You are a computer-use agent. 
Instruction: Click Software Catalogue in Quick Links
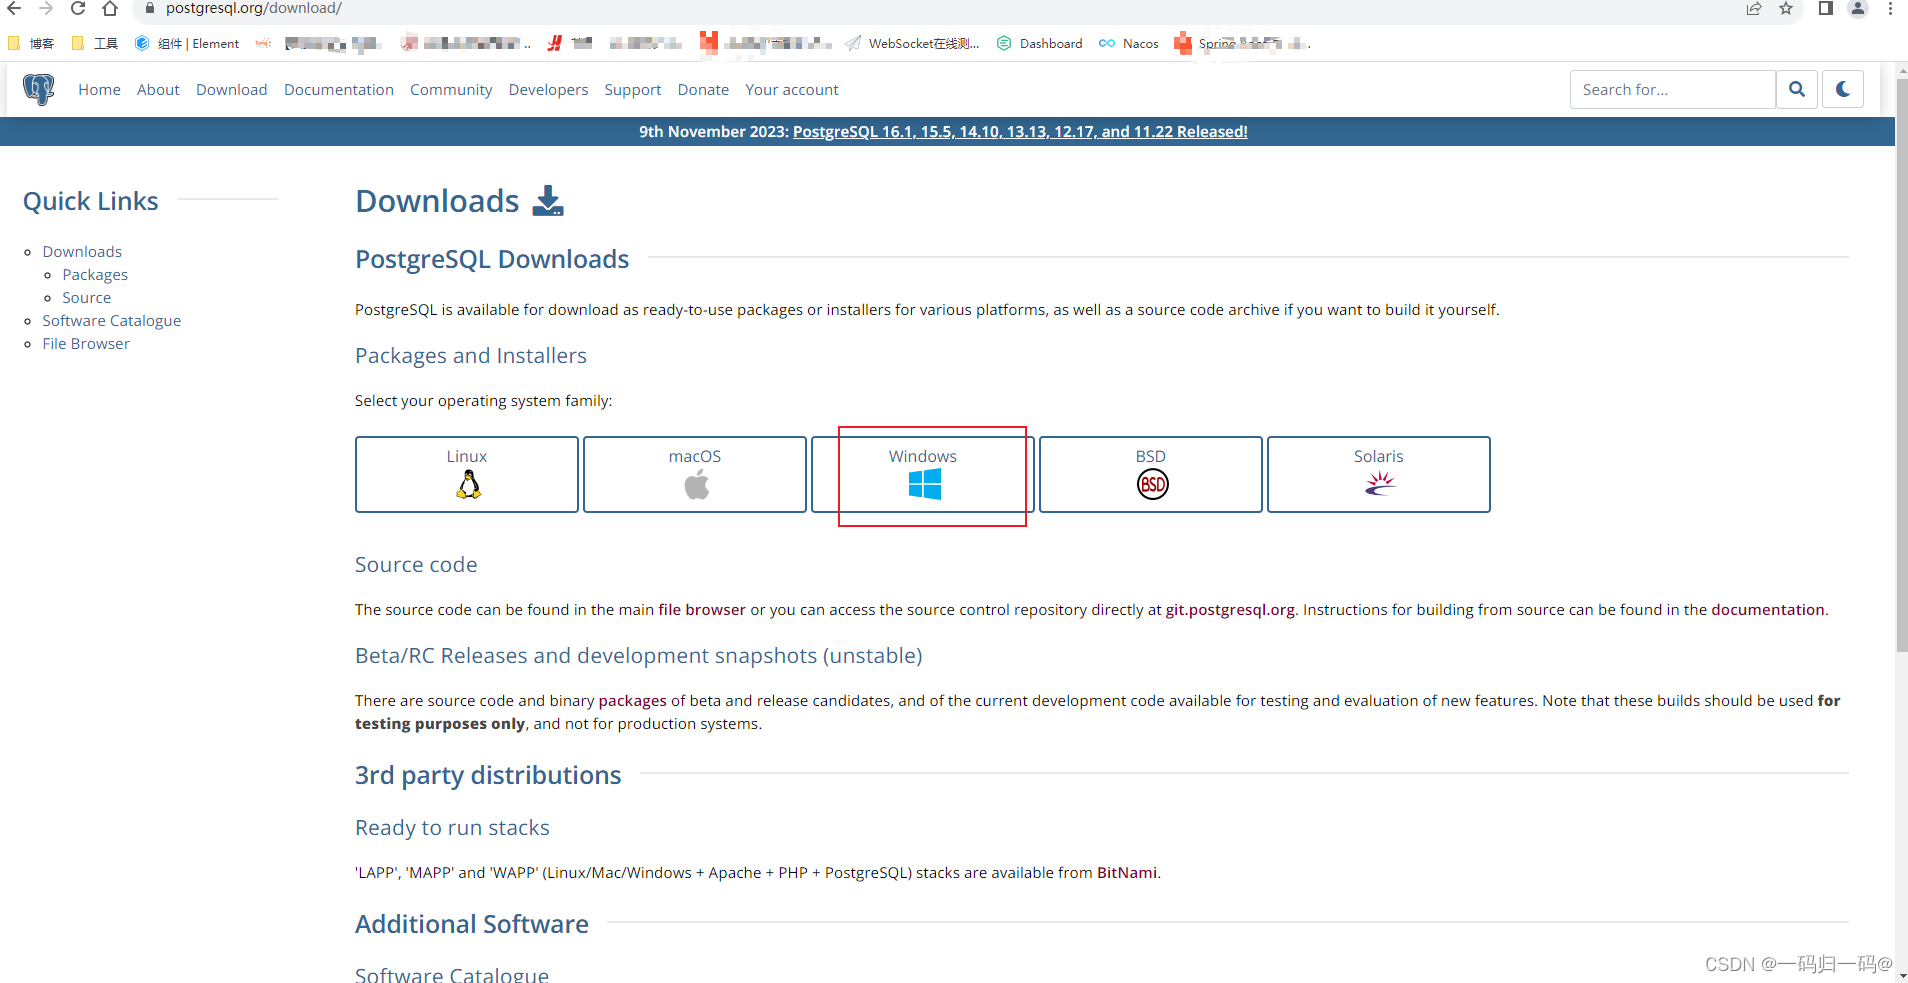point(111,321)
